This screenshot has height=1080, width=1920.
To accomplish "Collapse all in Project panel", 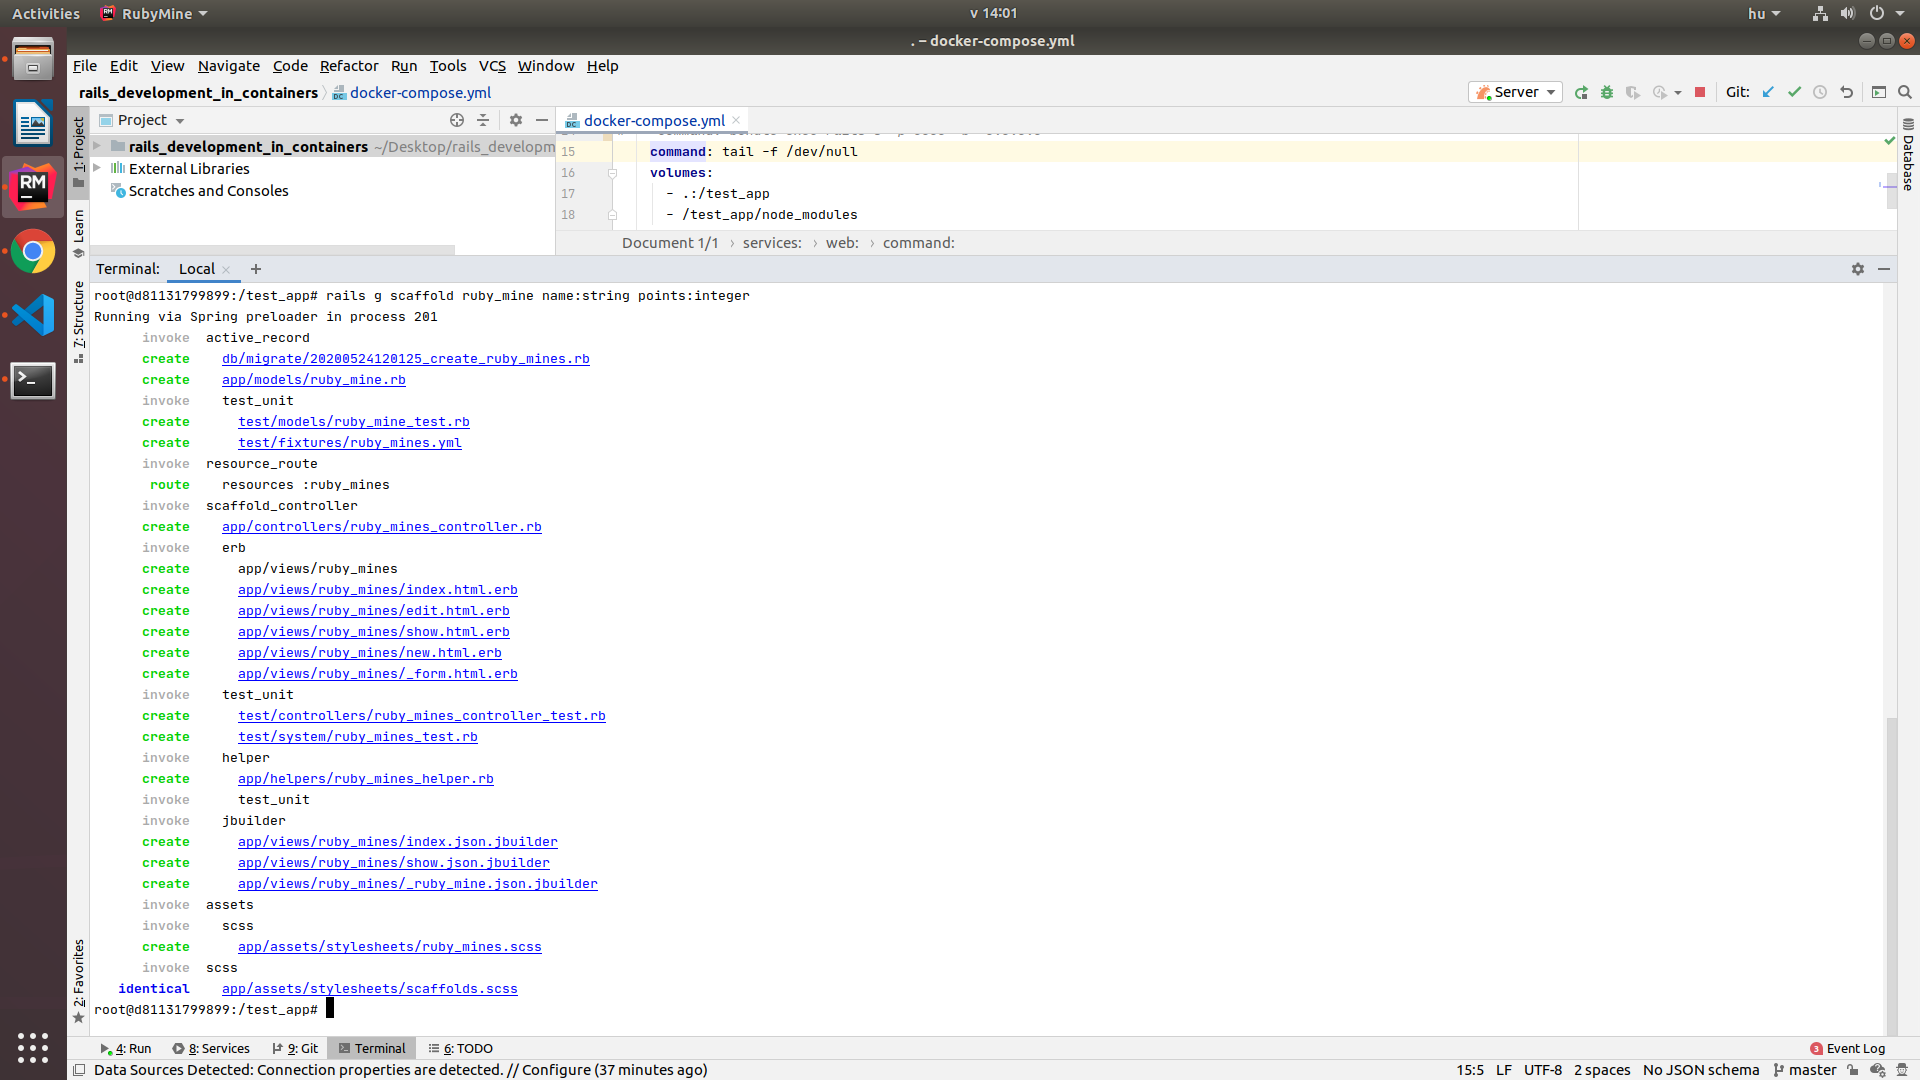I will click(x=483, y=120).
